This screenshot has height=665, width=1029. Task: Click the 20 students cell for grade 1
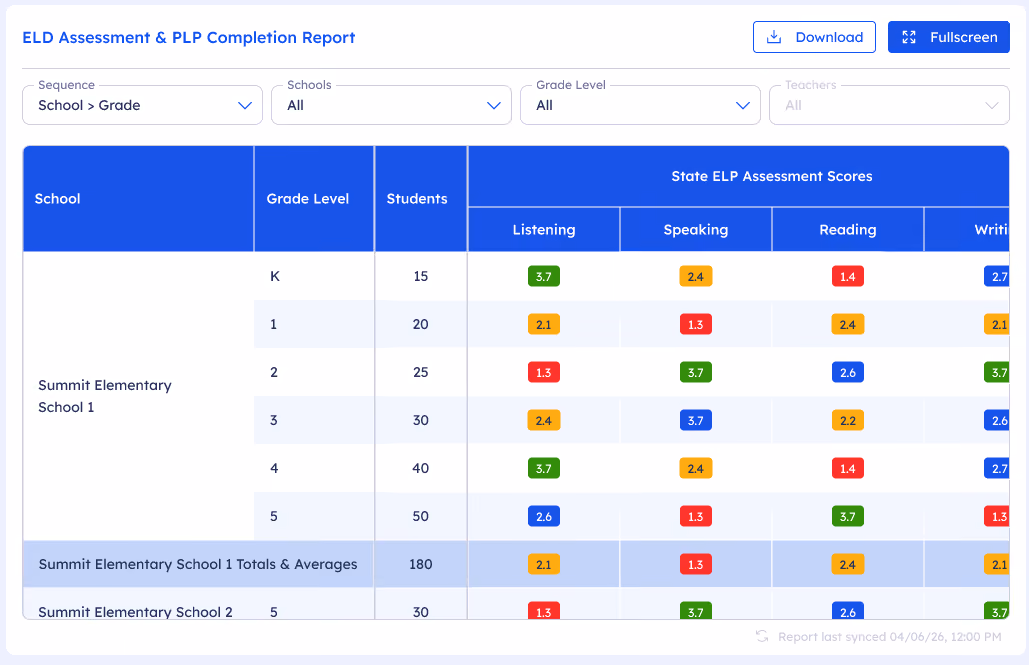pyautogui.click(x=421, y=324)
